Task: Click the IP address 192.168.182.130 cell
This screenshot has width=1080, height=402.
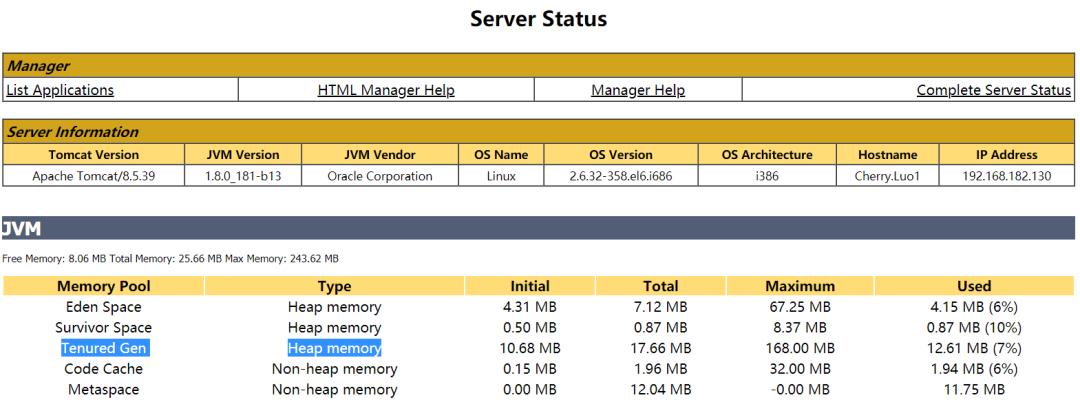Action: click(1007, 176)
